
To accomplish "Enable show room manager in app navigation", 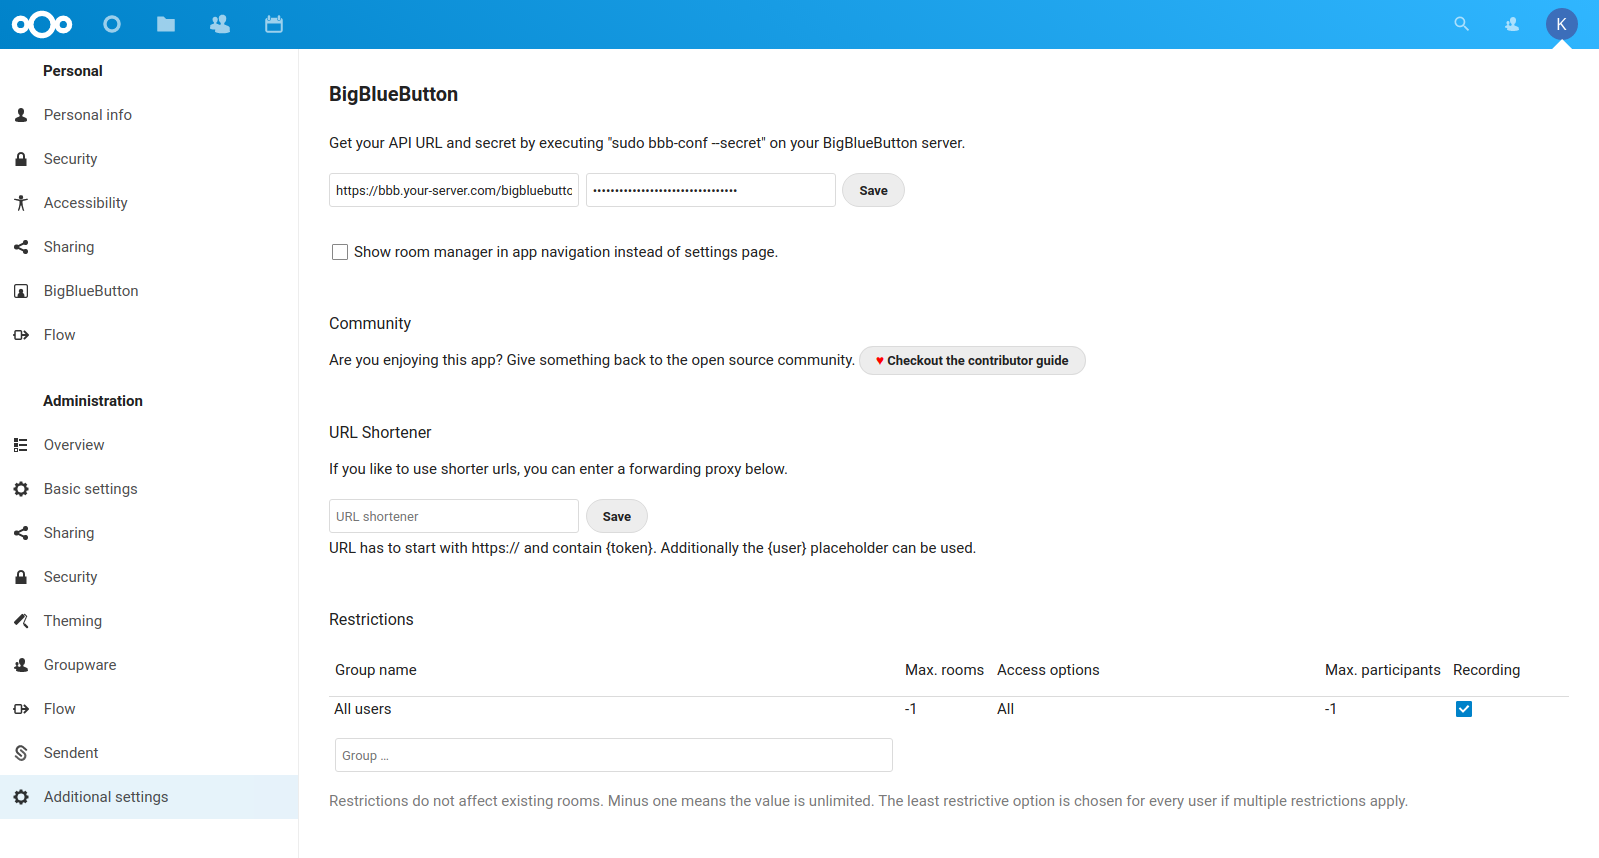I will [x=340, y=252].
